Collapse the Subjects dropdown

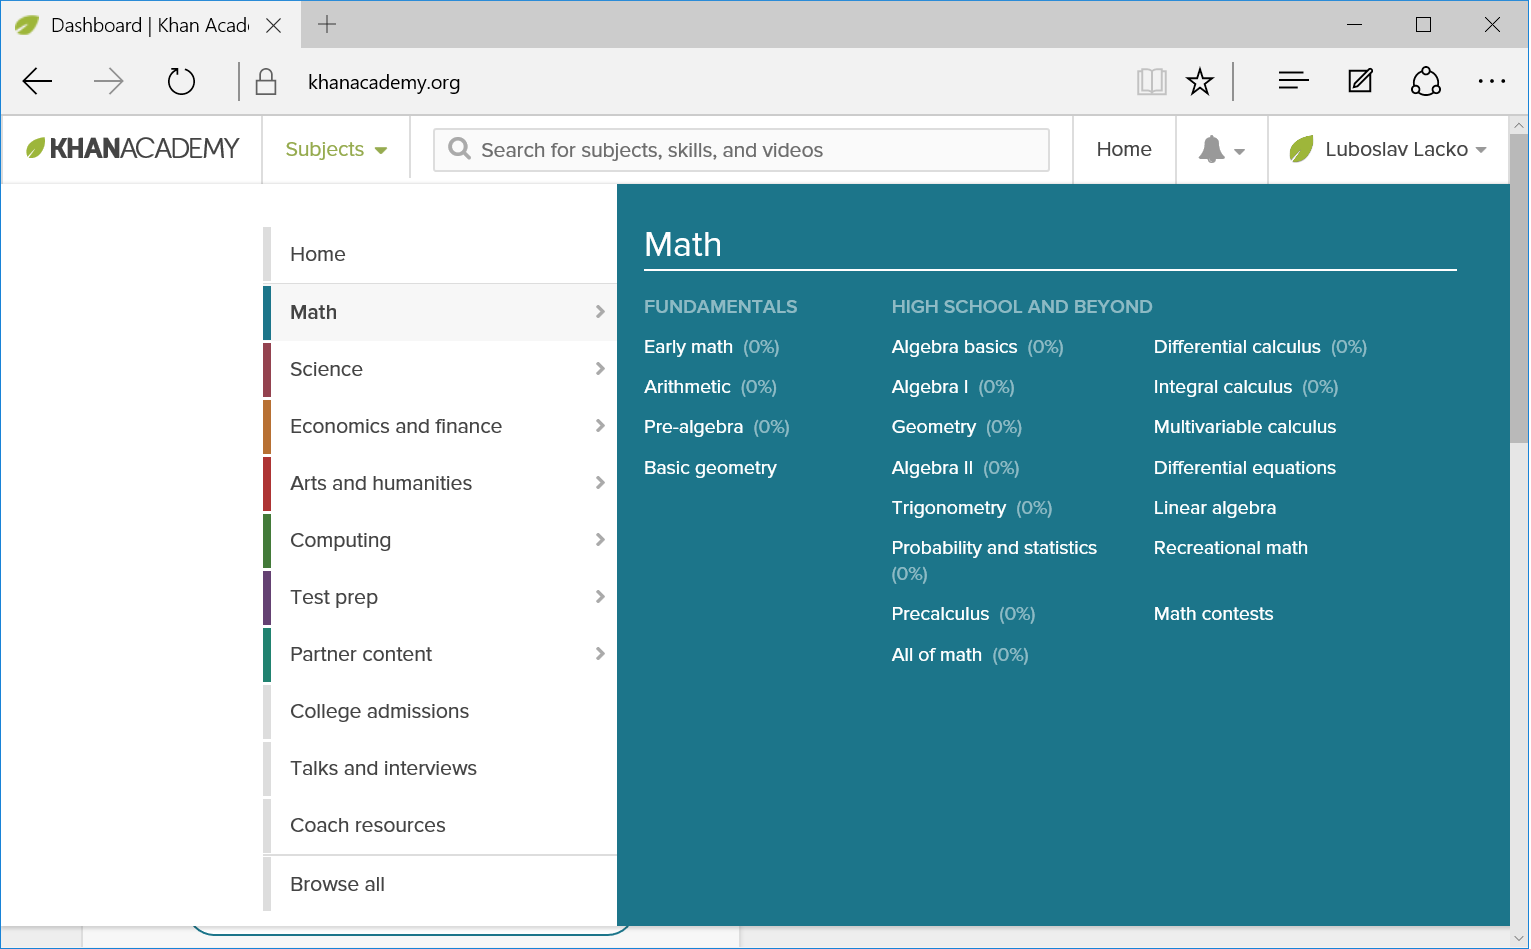coord(336,150)
